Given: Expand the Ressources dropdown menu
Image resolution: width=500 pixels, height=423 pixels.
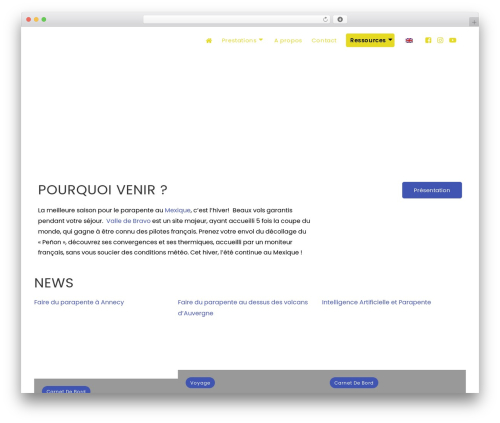Looking at the screenshot, I should pyautogui.click(x=370, y=40).
